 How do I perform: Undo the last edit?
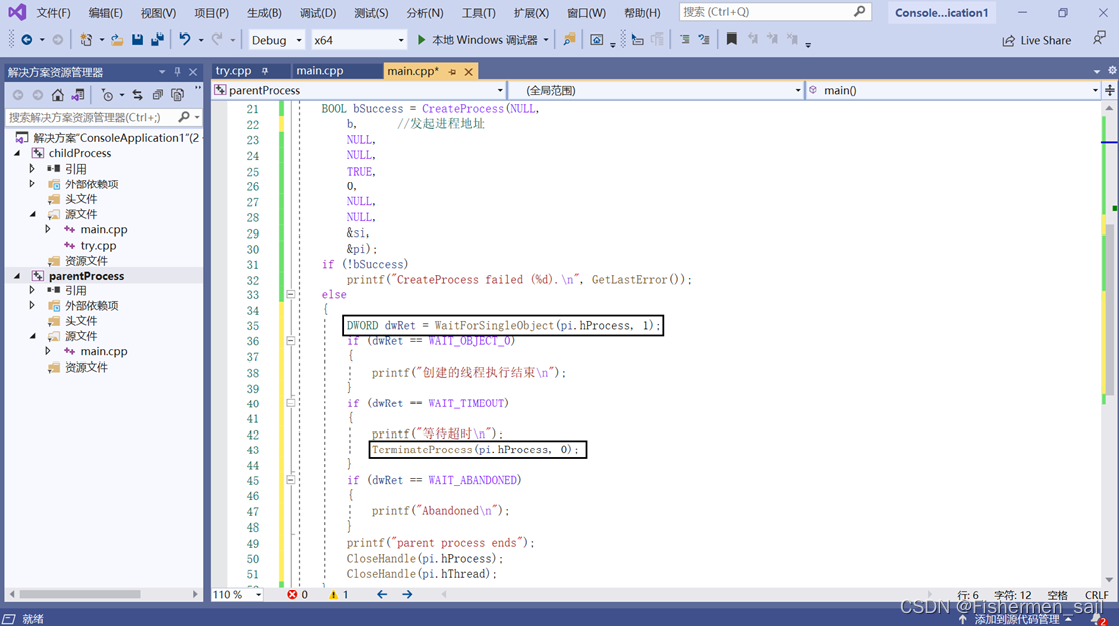point(185,40)
